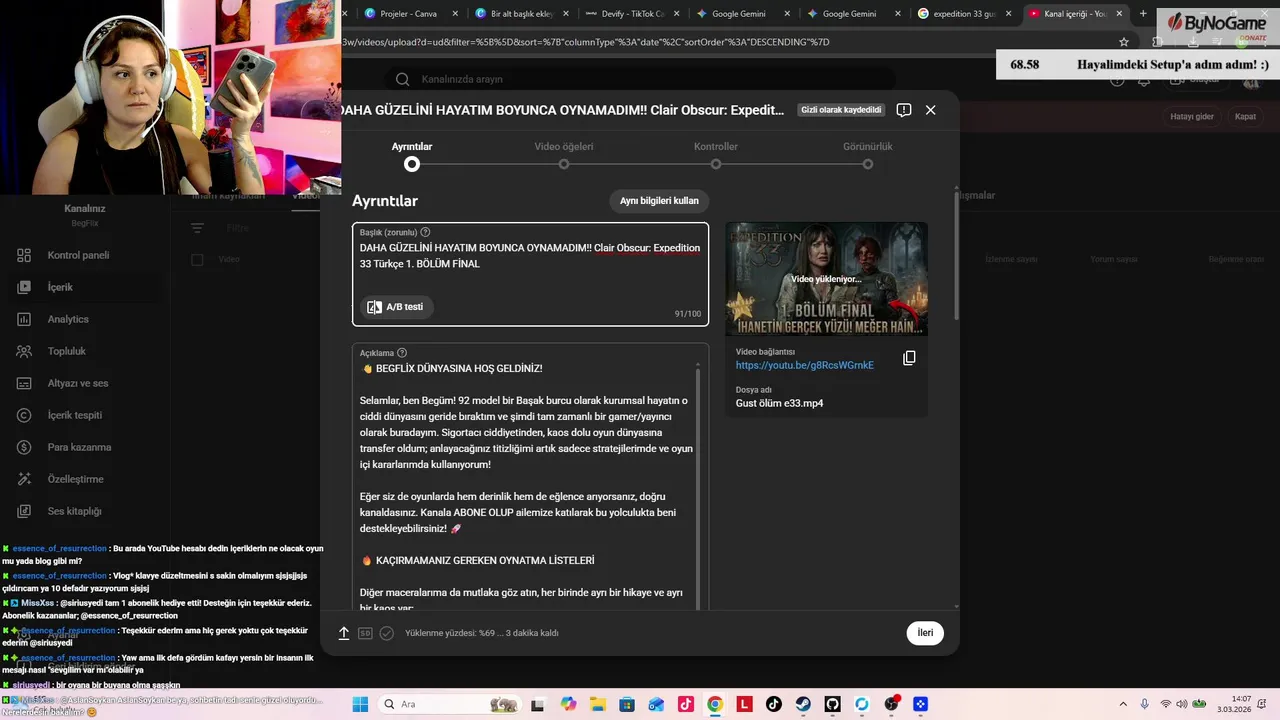The width and height of the screenshot is (1280, 720).
Task: Go to Video öğeleri step
Action: [564, 155]
